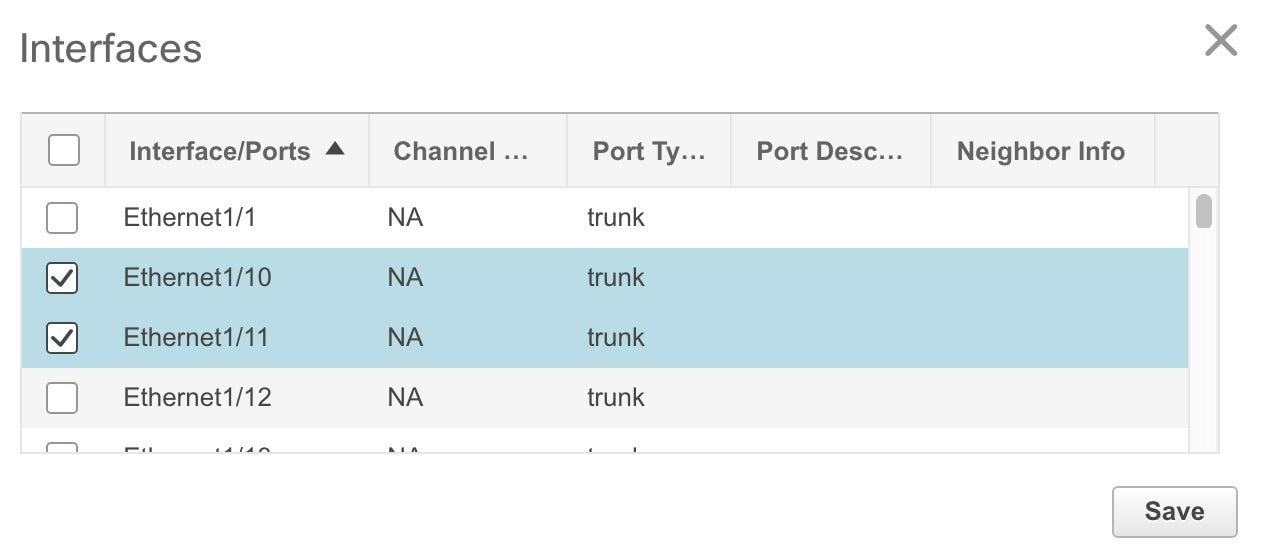Click the Port Description column header

(x=831, y=151)
